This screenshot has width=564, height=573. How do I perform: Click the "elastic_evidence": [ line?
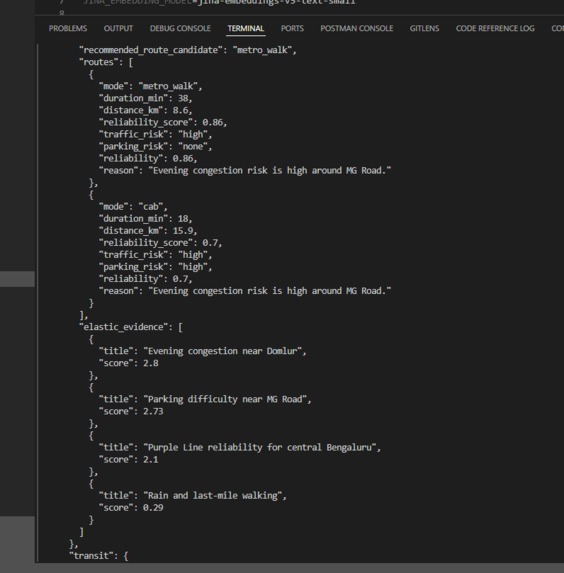point(131,327)
